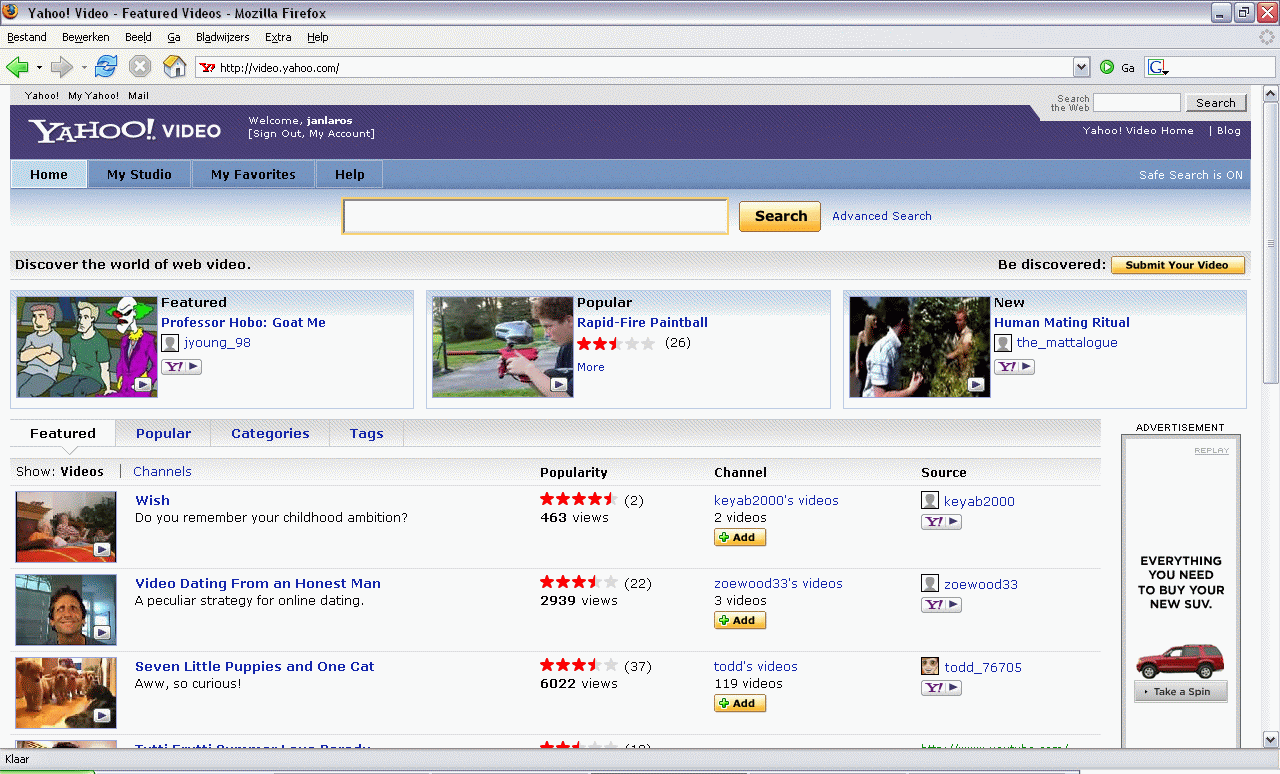Click the Firefox Back arrow button
The width and height of the screenshot is (1280, 774).
pos(17,67)
